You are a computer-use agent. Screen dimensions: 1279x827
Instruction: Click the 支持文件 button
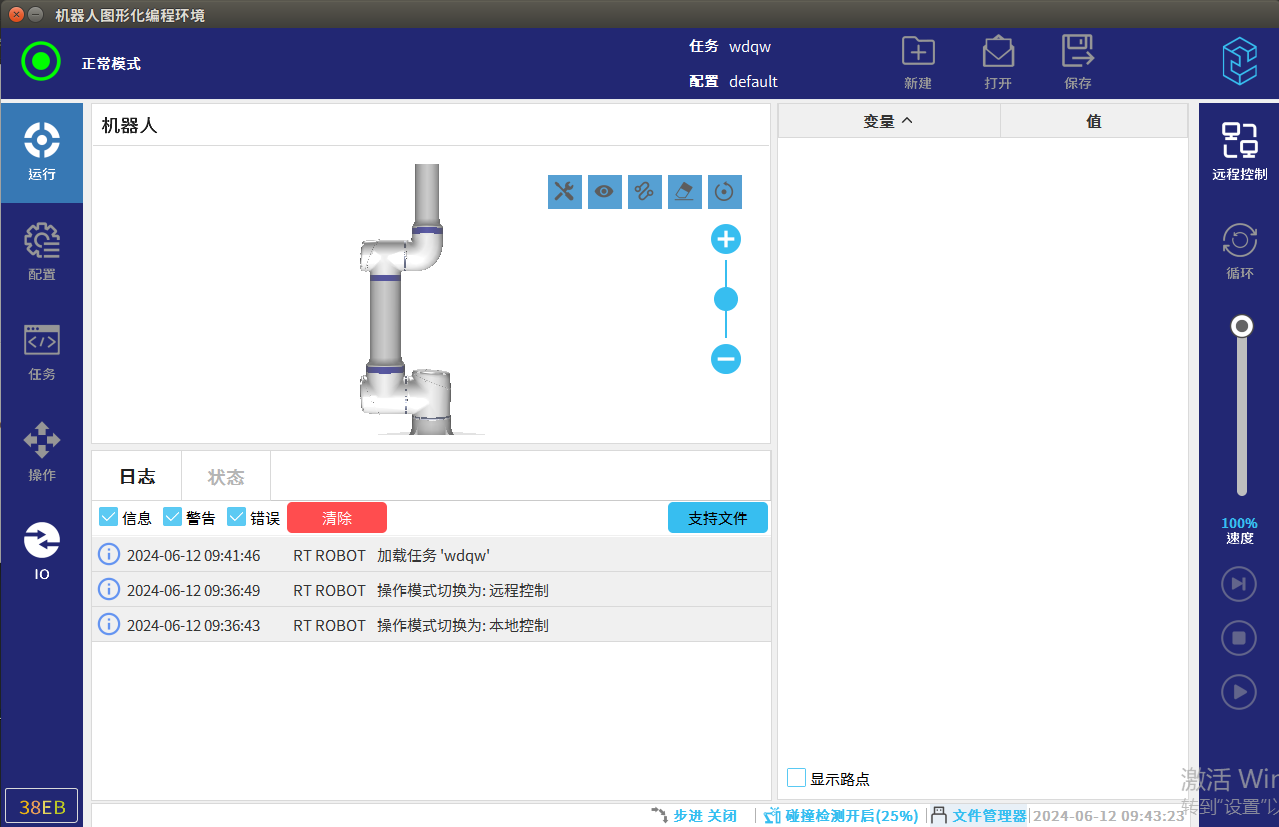717,518
